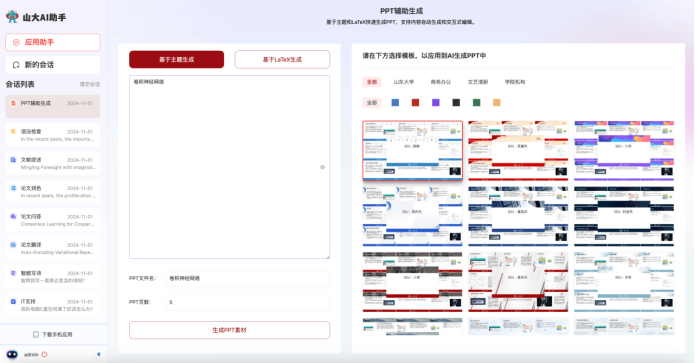
Task: Select the purple gradient SDU template thumbnail
Action: [x=624, y=151]
